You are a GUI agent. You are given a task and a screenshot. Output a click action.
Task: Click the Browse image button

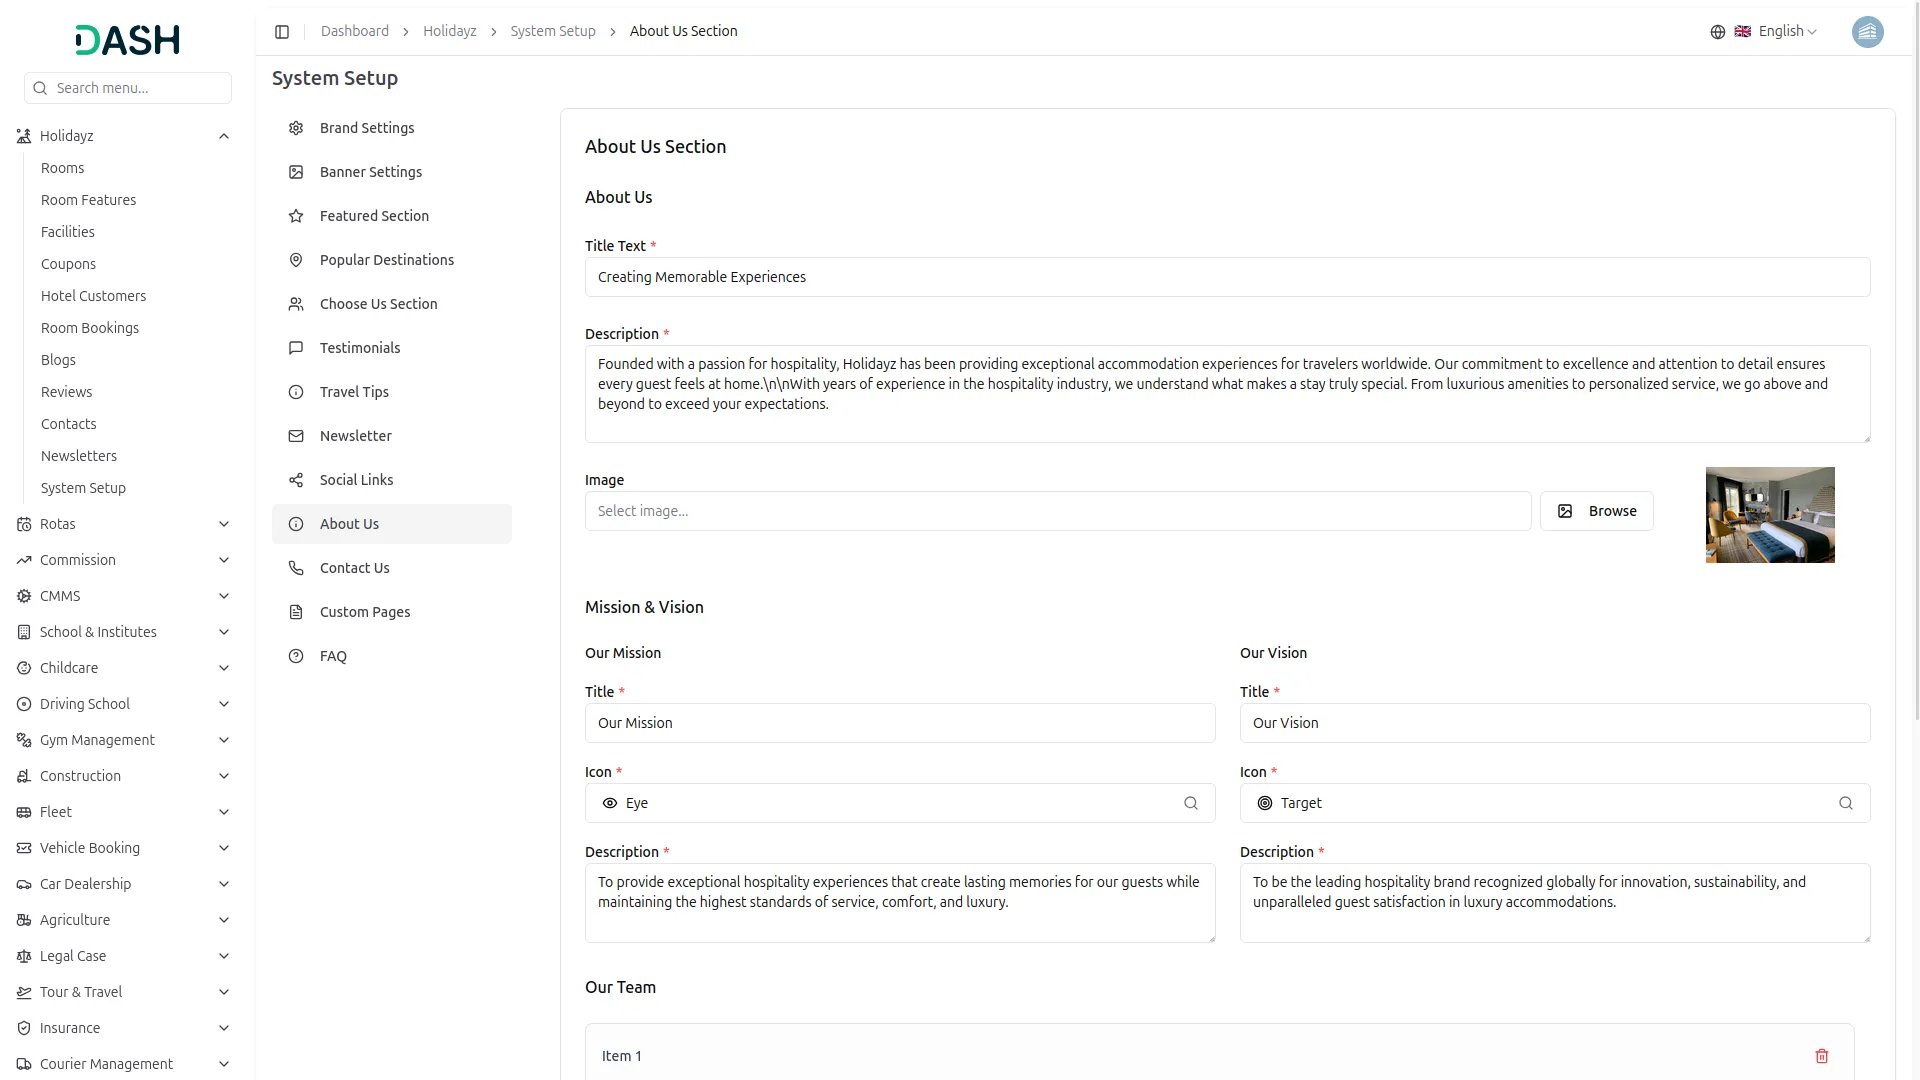pyautogui.click(x=1596, y=511)
